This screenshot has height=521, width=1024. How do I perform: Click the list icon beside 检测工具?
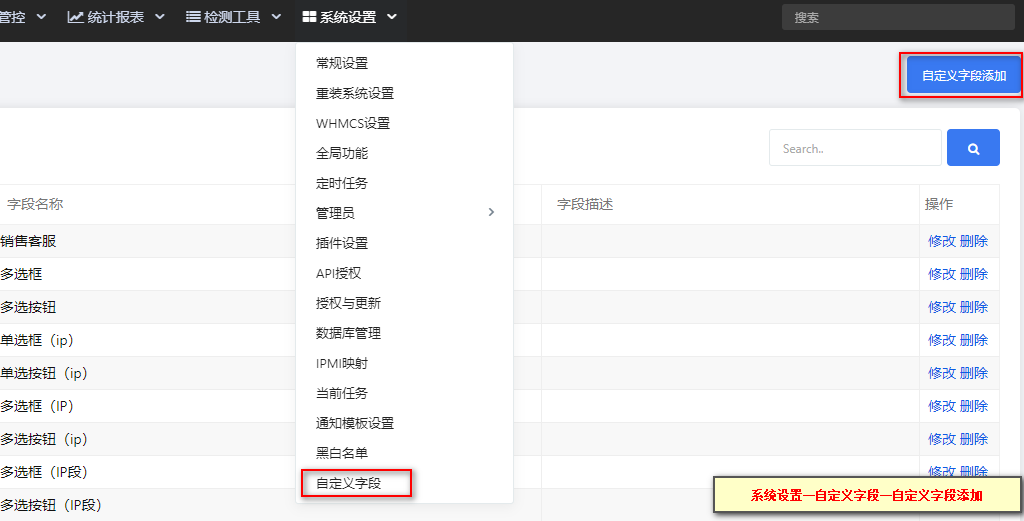click(x=193, y=17)
